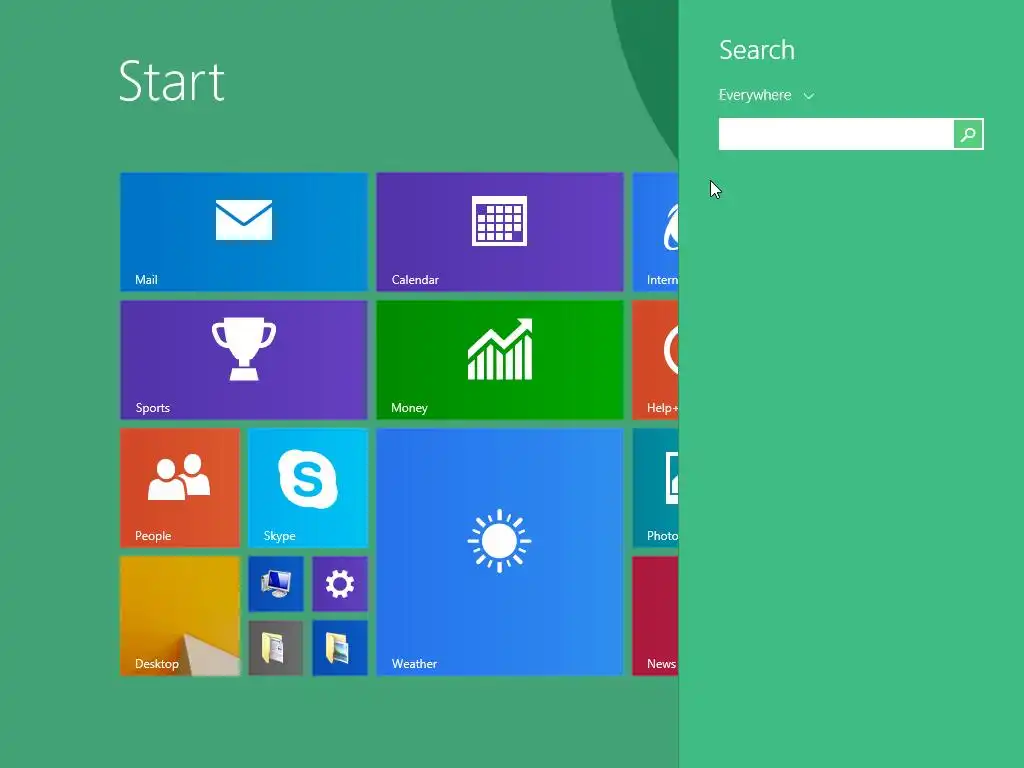Open the Internet Explorer tile
The image size is (1024, 768).
pos(655,232)
